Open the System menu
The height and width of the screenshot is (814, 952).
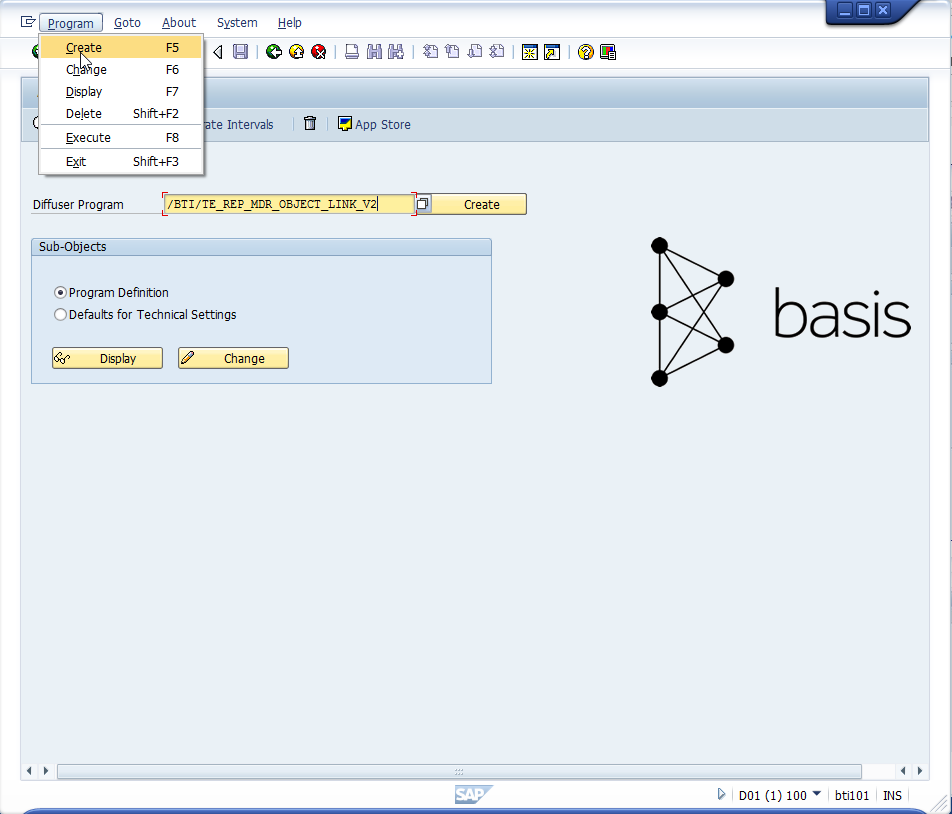pyautogui.click(x=237, y=22)
